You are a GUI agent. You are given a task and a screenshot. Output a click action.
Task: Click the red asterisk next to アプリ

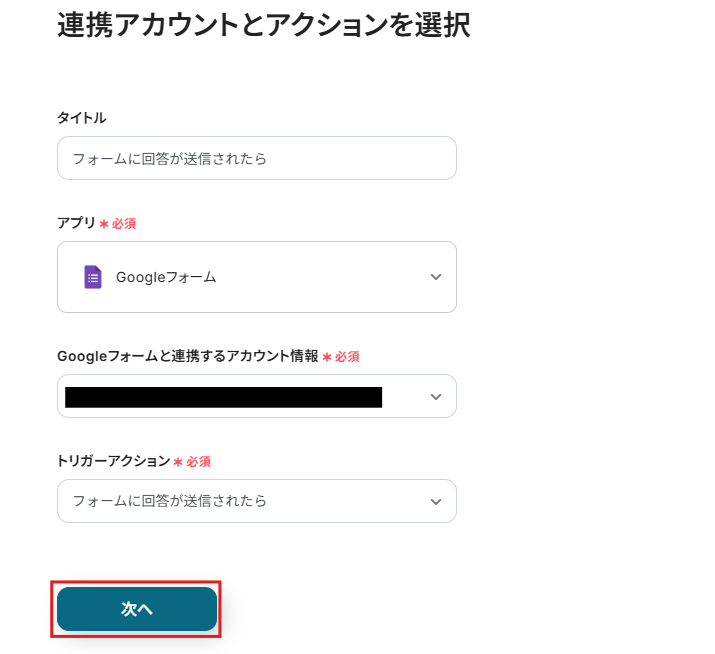click(104, 224)
